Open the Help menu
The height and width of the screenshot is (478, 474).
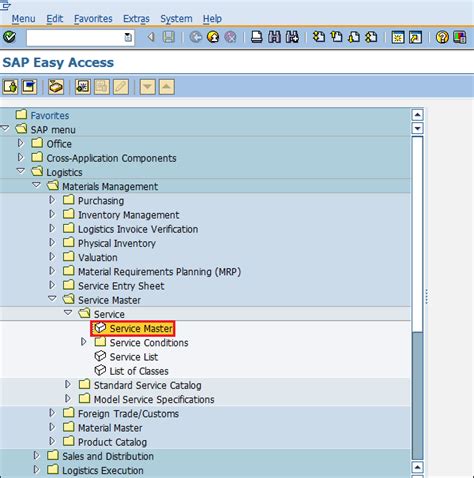pos(212,19)
